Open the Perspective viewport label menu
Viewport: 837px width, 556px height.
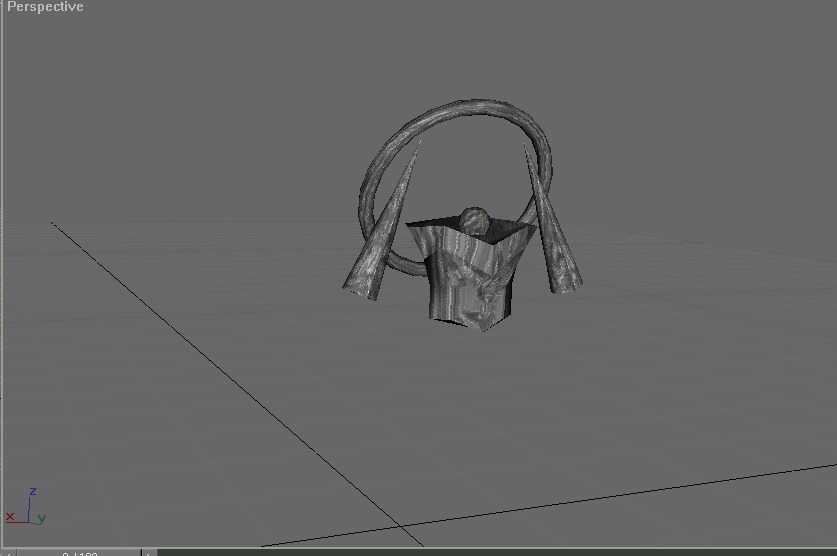tap(45, 7)
